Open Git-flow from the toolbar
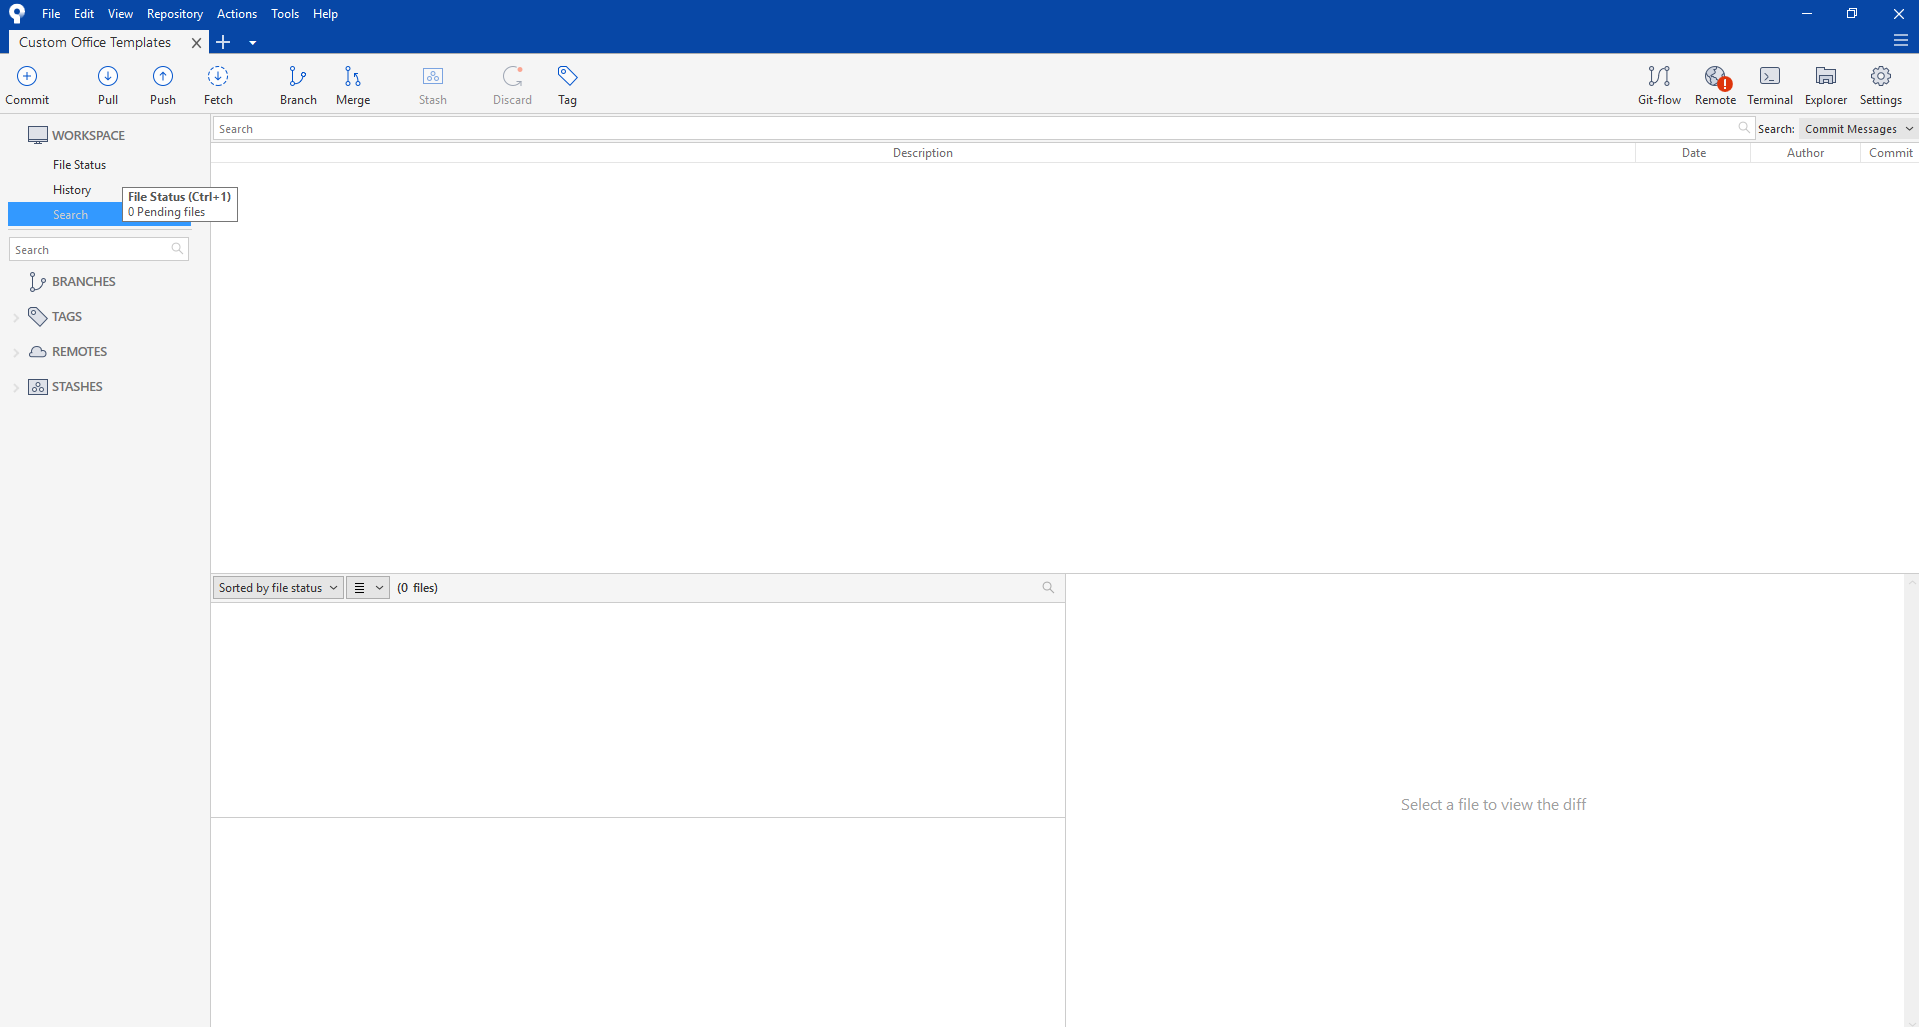 1659,85
